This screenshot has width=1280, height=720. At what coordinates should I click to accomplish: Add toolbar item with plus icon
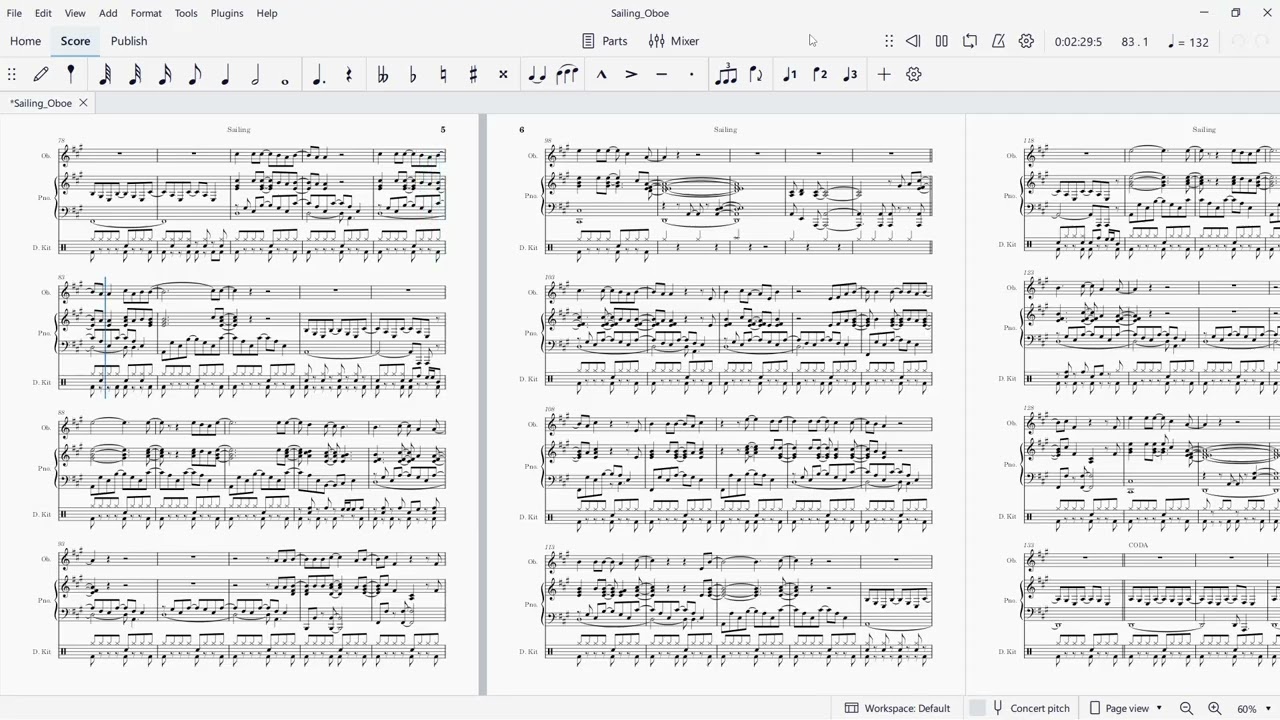[884, 74]
